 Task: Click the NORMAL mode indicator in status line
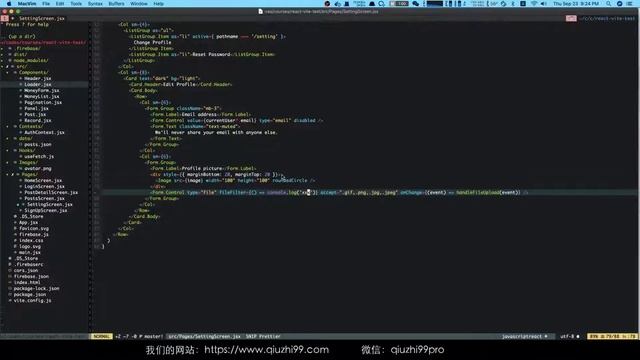(x=101, y=336)
